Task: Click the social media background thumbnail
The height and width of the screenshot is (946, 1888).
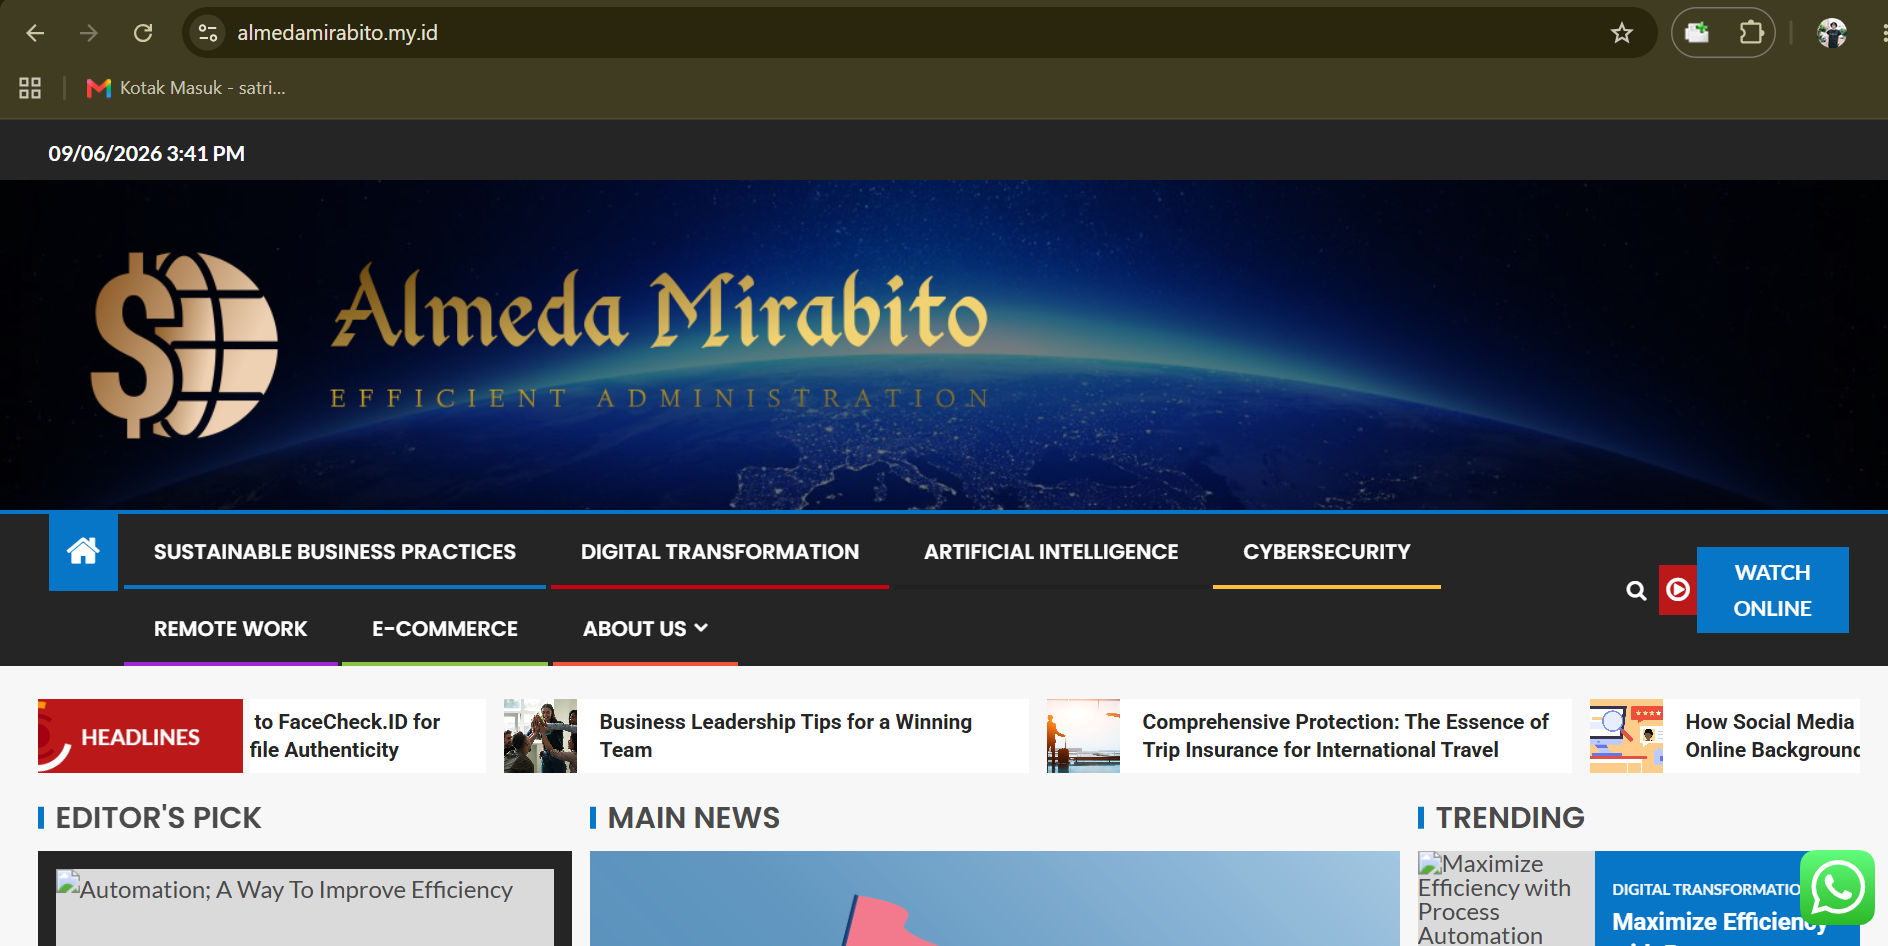Action: [1626, 736]
